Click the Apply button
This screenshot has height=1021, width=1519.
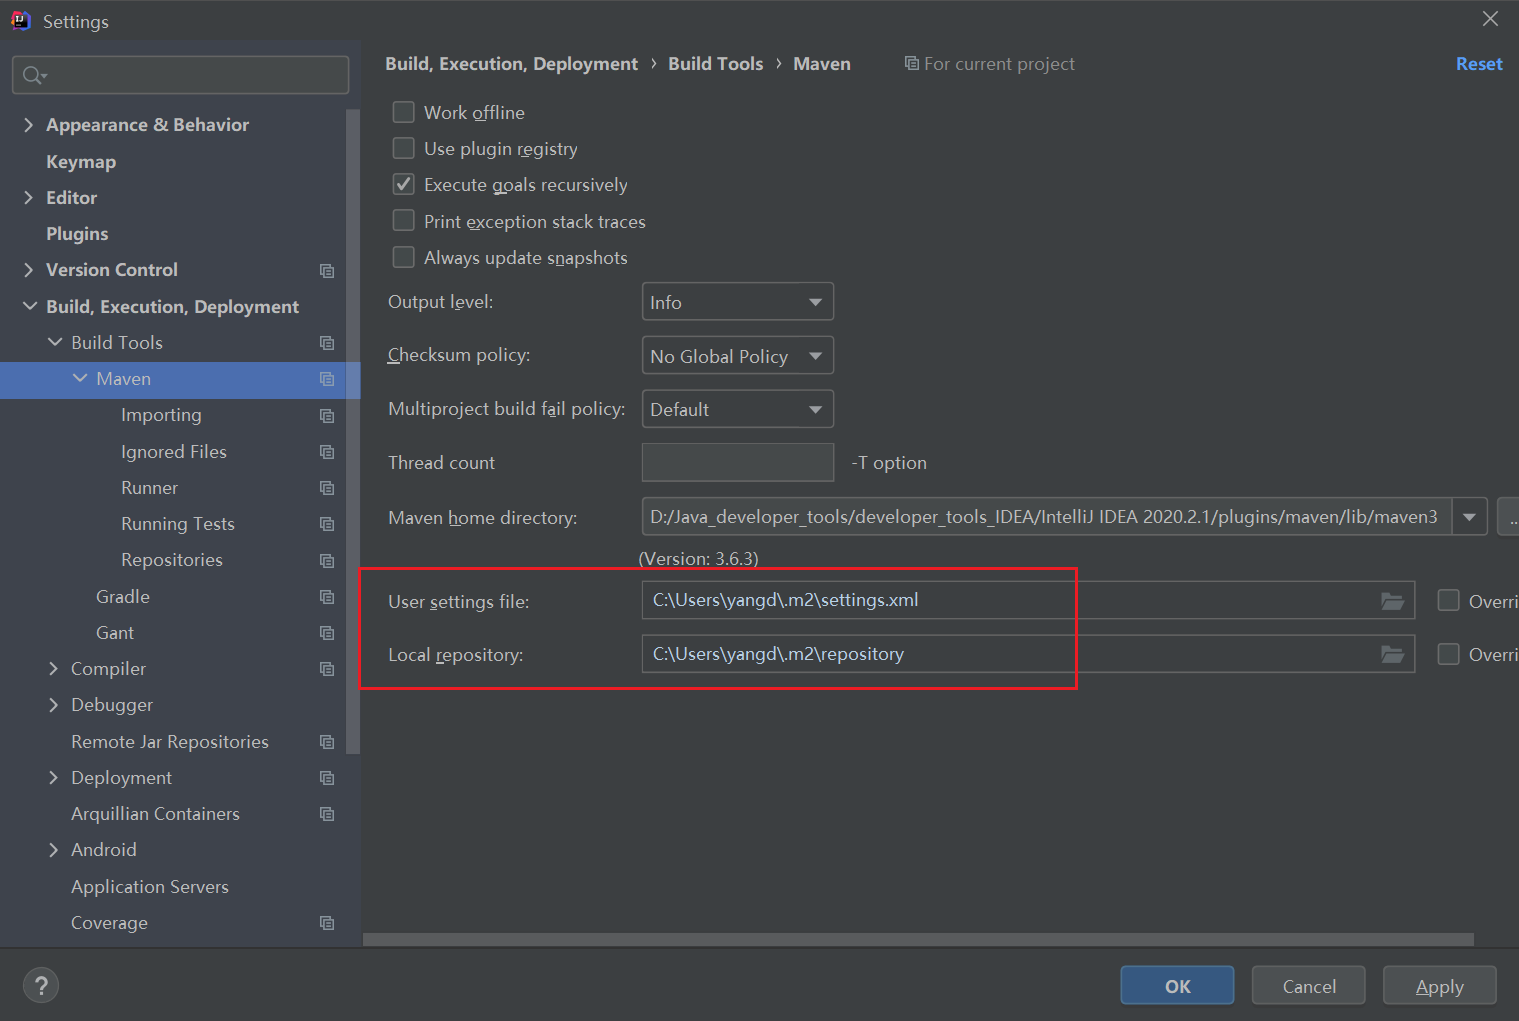(x=1440, y=986)
